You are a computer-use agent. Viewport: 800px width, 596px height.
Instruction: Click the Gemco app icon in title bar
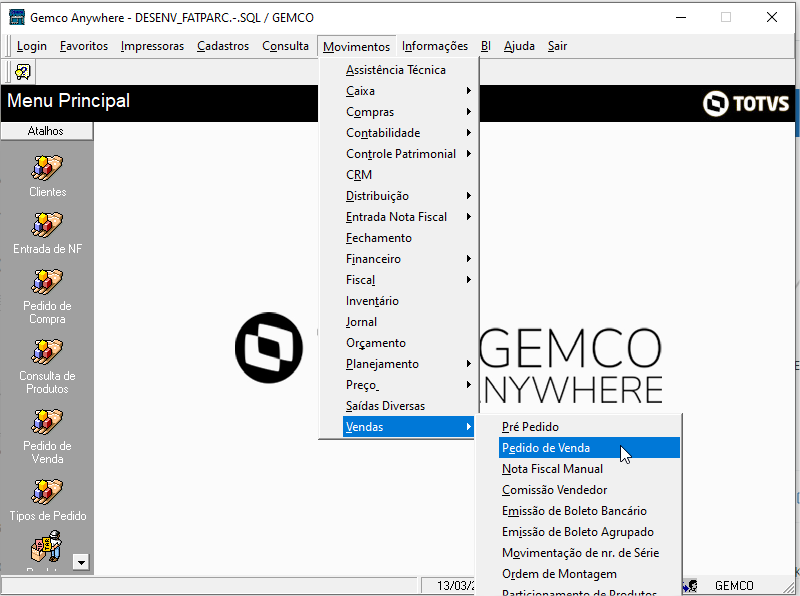coord(17,17)
